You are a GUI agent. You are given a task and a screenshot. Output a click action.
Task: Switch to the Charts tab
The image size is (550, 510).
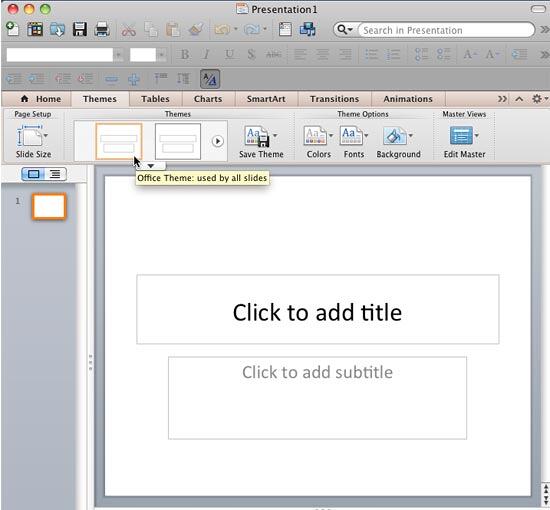click(208, 99)
